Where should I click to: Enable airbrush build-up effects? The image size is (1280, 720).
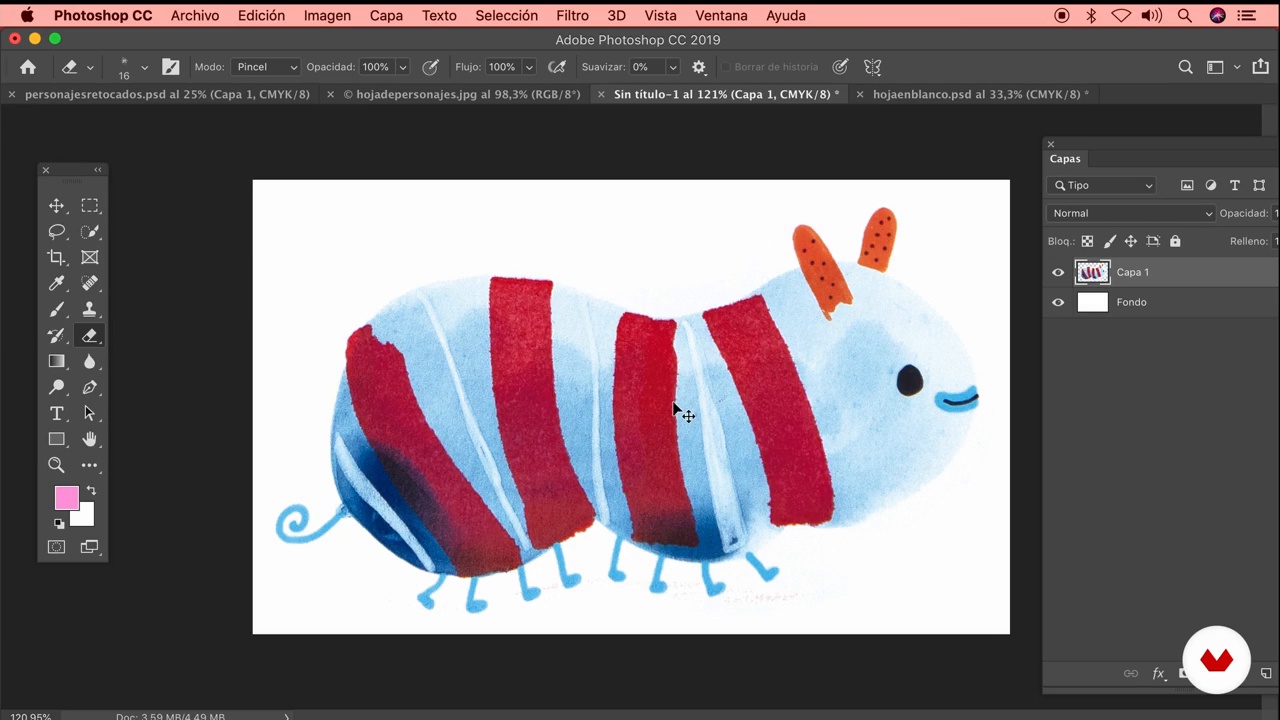pos(557,67)
